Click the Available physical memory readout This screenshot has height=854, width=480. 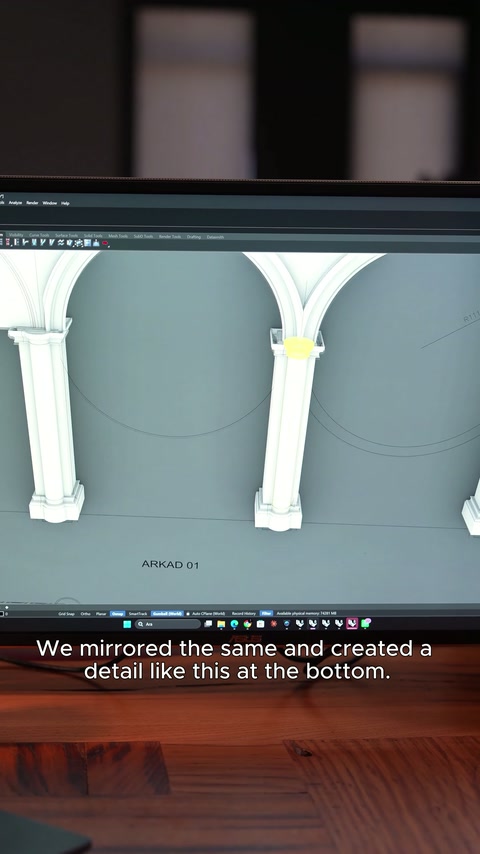click(x=306, y=613)
